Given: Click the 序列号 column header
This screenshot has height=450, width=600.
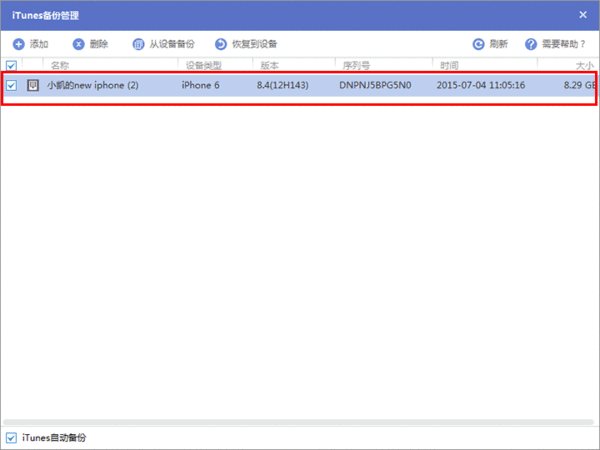Looking at the screenshot, I should pyautogui.click(x=357, y=66).
